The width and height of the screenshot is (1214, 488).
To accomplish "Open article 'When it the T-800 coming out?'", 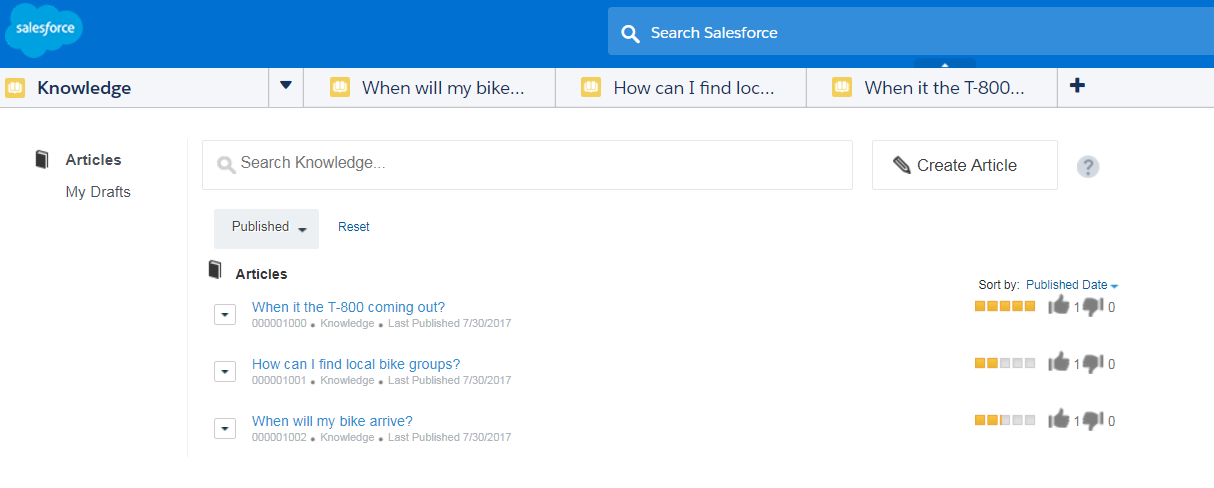I will coord(348,307).
